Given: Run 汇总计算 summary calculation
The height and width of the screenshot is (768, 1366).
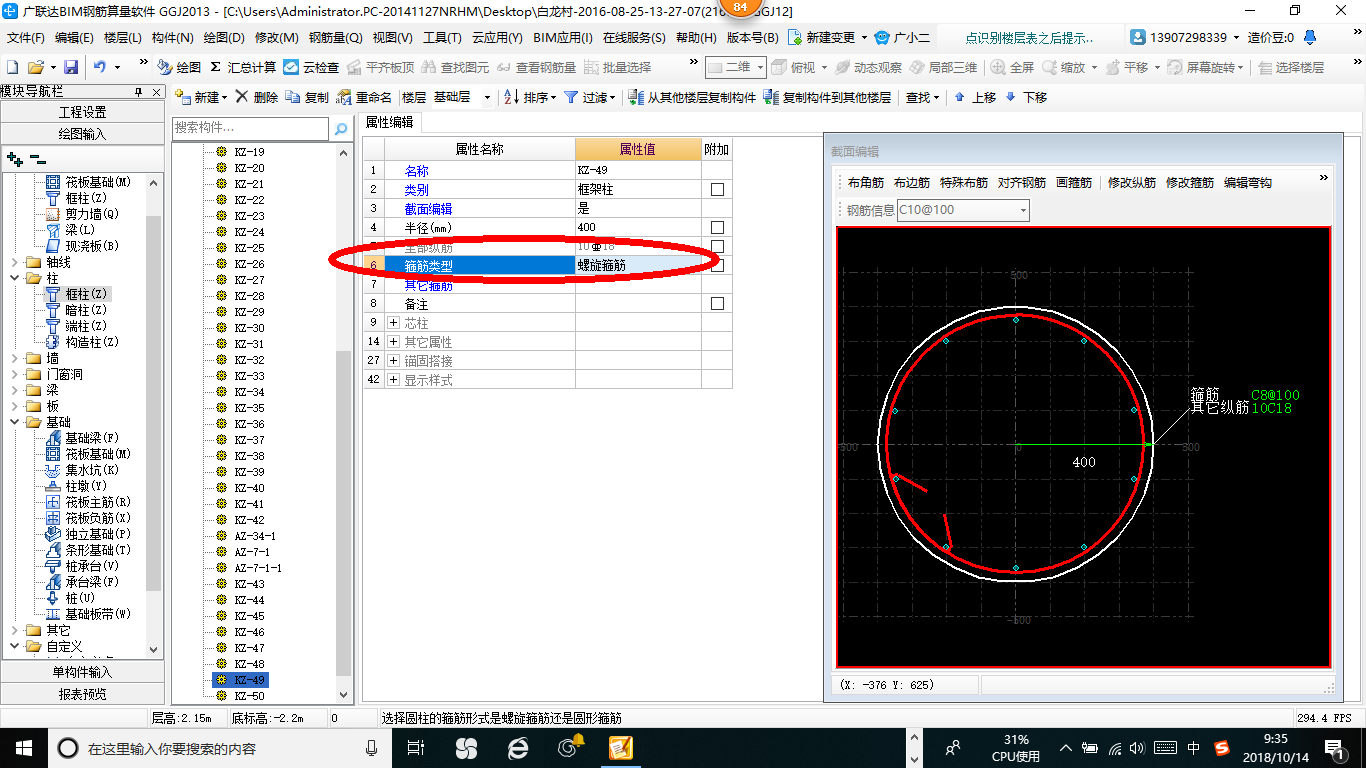Looking at the screenshot, I should [x=243, y=67].
